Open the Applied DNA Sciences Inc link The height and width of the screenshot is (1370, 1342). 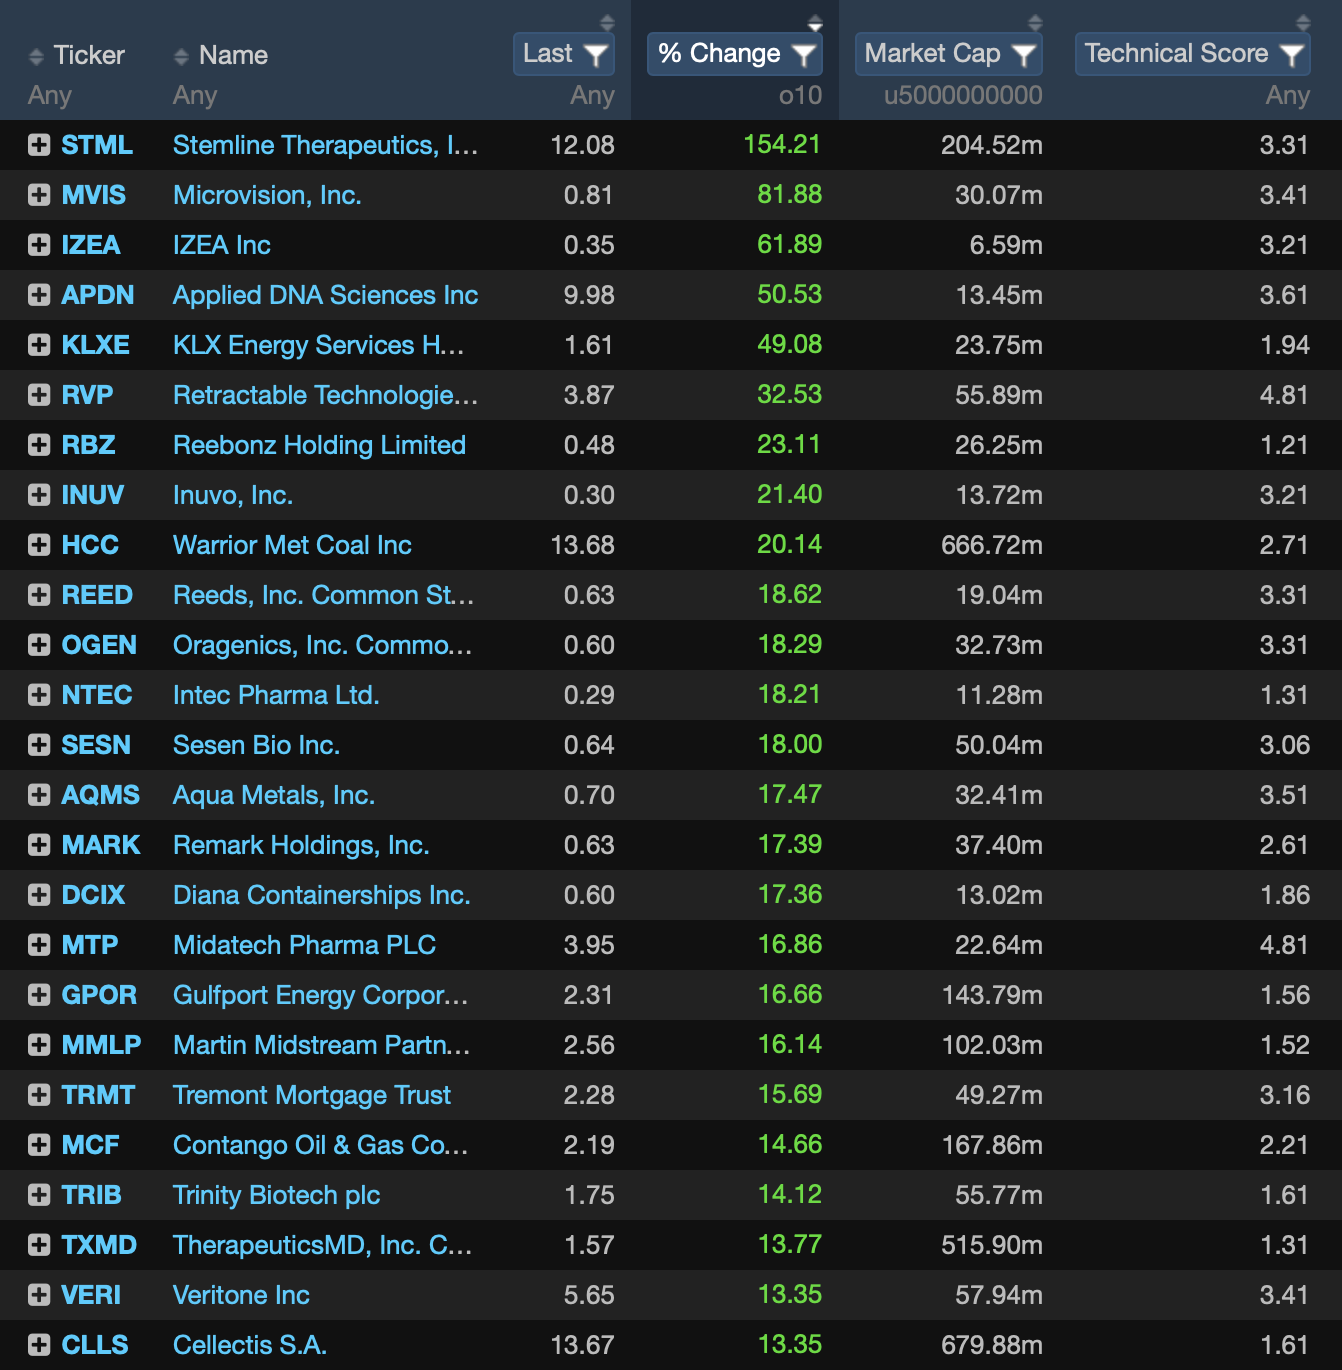325,295
